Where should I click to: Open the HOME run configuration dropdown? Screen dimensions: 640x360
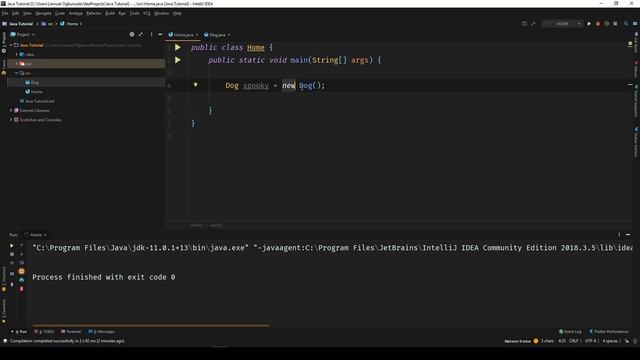[x=562, y=24]
